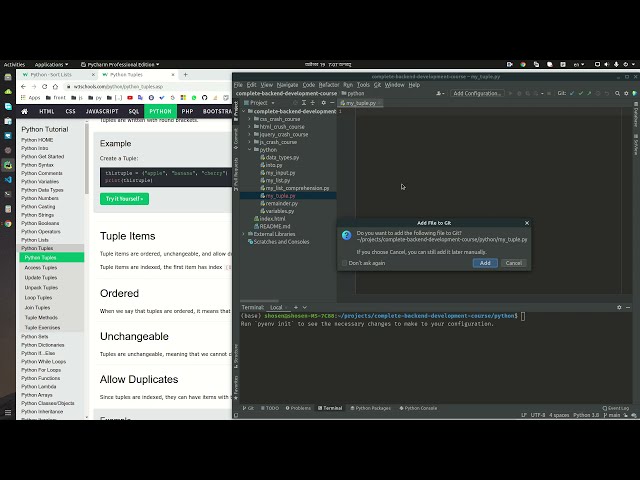
Task: Hide the Terminal panel with minus icon
Action: pos(628,307)
